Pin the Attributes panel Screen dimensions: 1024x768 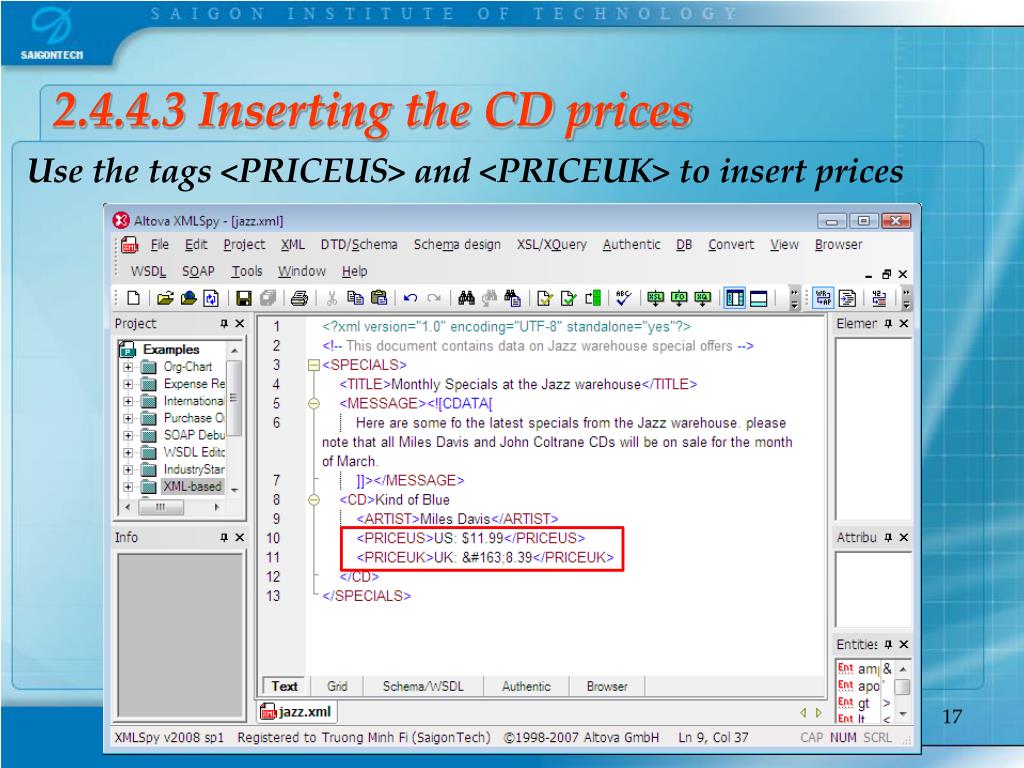888,537
